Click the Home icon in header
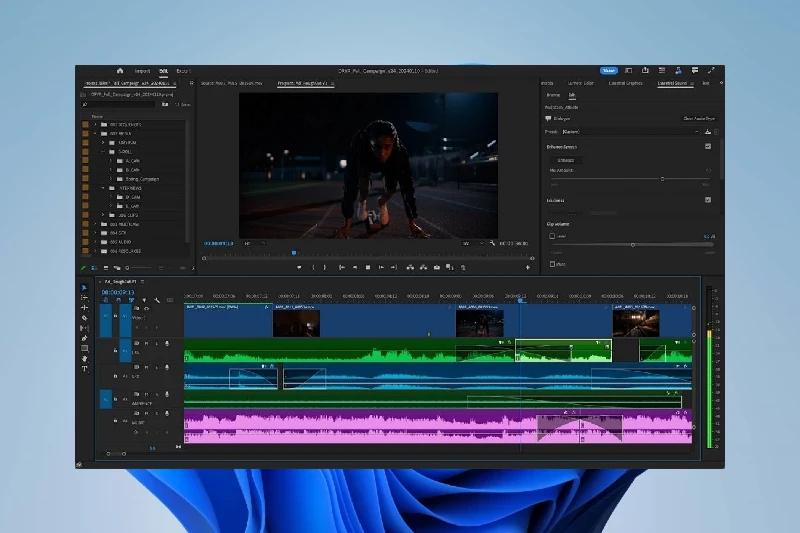 point(120,71)
